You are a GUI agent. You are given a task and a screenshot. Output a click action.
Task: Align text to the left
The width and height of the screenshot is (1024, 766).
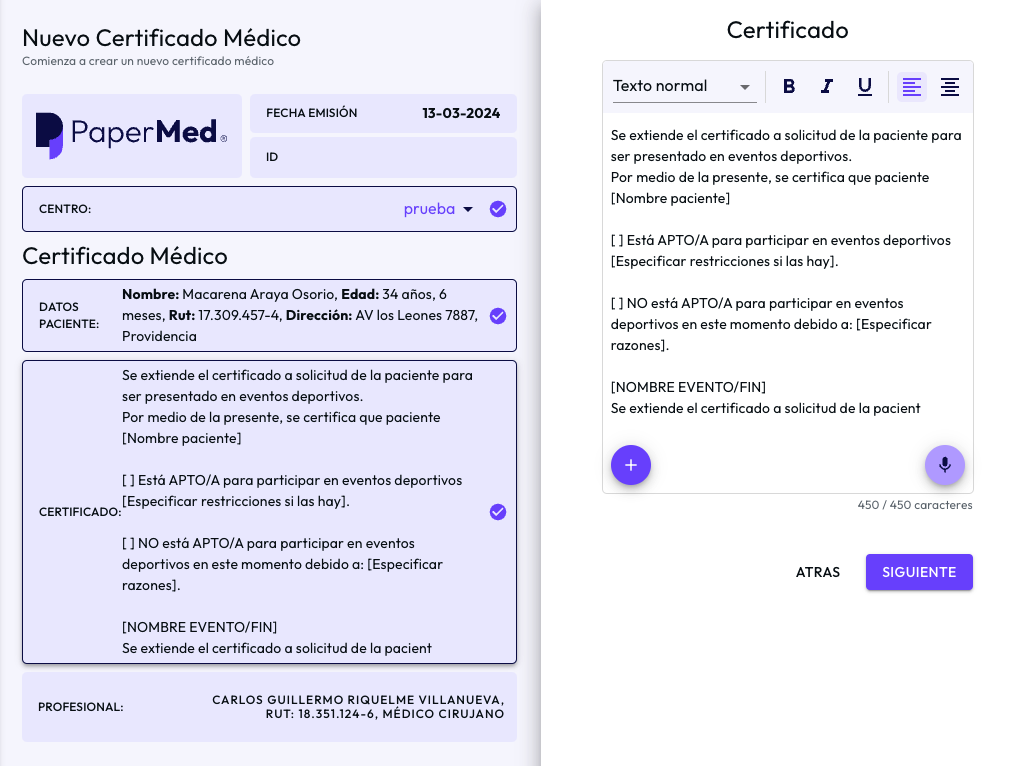pos(912,86)
